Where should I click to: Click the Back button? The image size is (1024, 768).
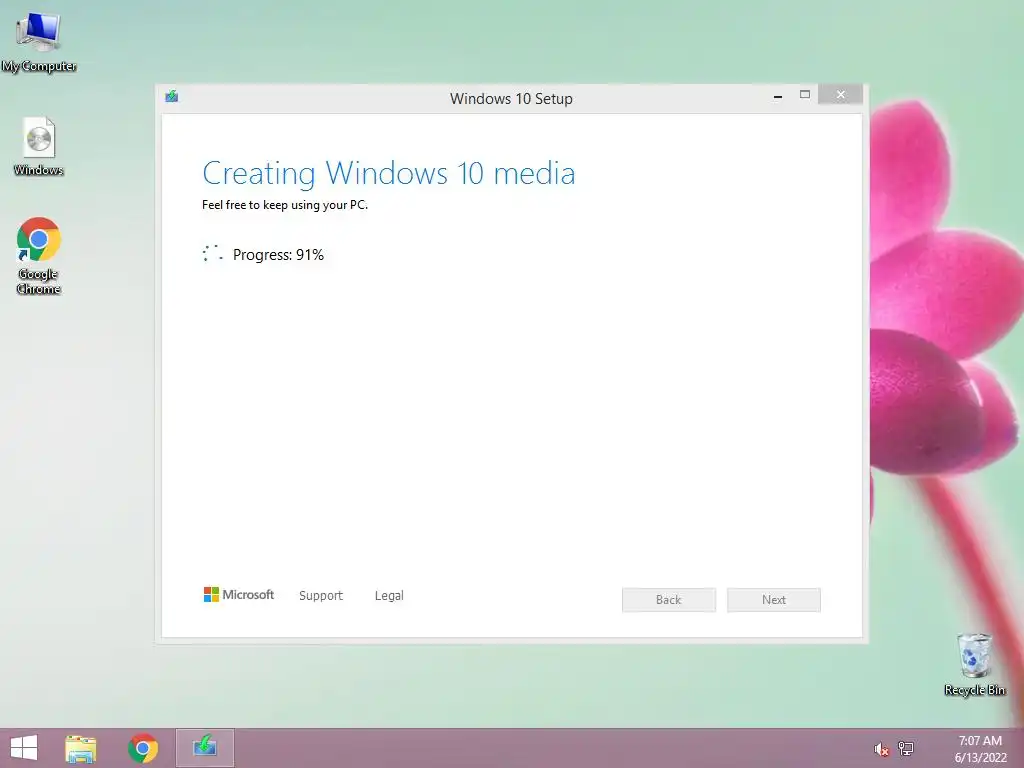click(x=669, y=600)
